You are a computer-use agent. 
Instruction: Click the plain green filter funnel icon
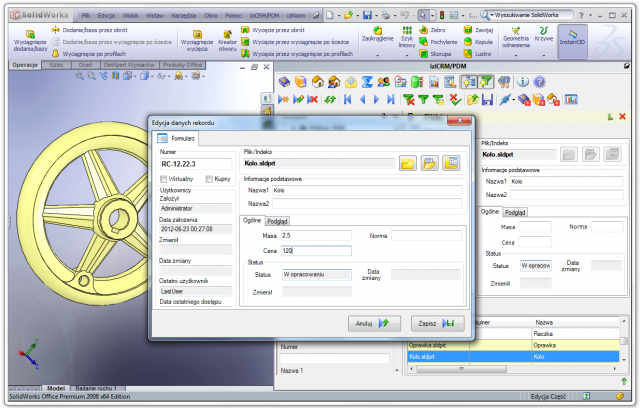(423, 99)
